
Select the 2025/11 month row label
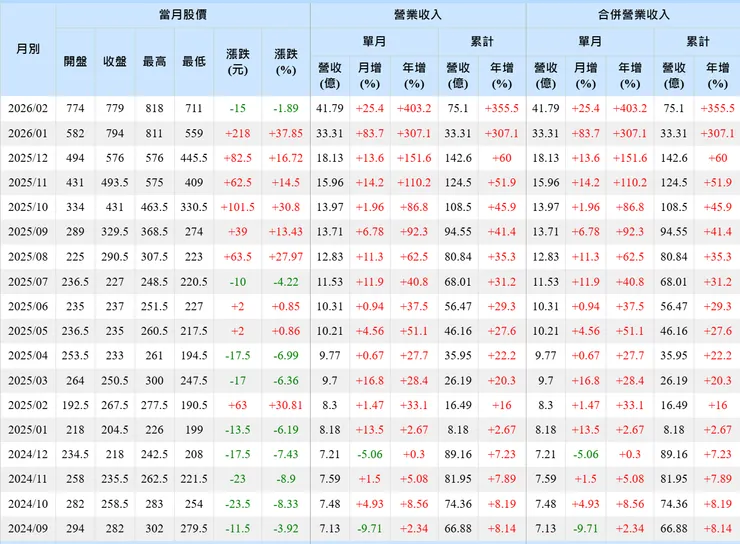pyautogui.click(x=28, y=183)
